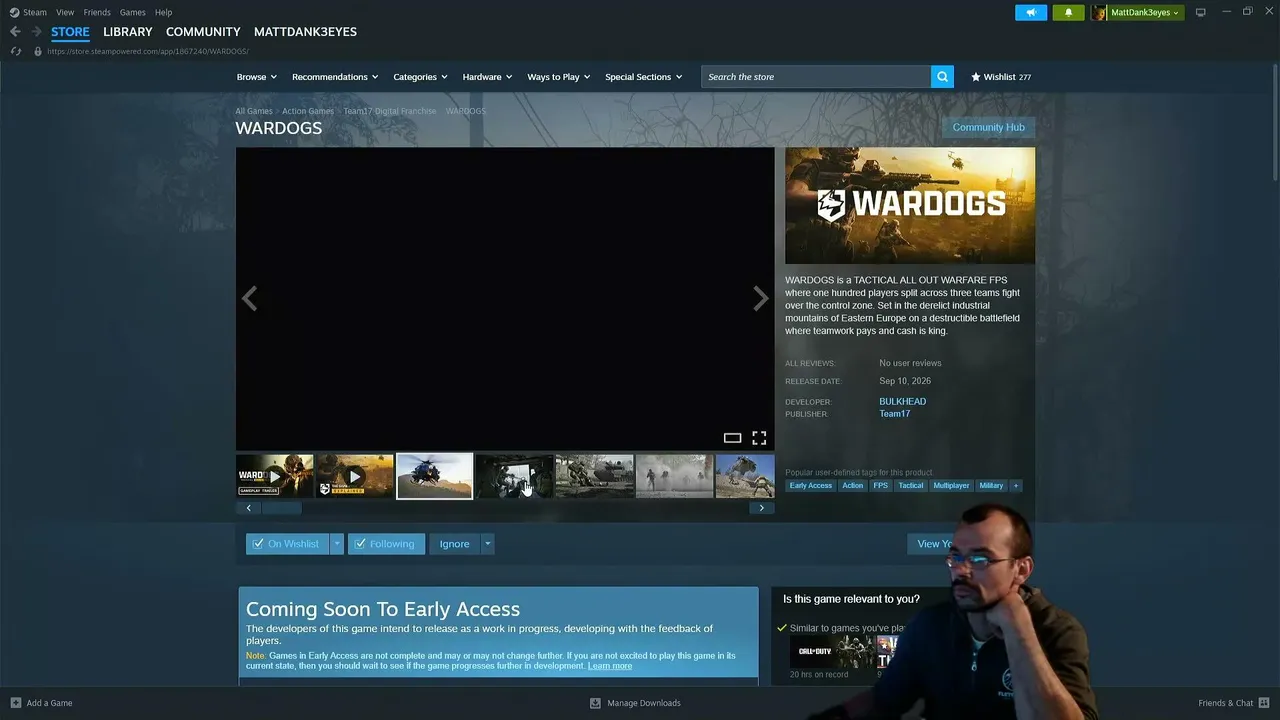Expand the Special Sections dropdown
Image resolution: width=1280 pixels, height=720 pixels.
point(643,77)
